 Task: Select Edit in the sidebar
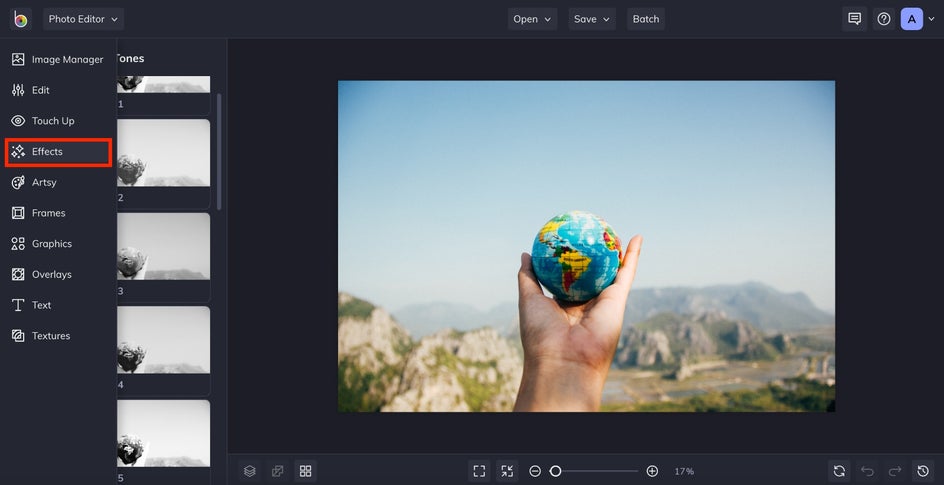pyautogui.click(x=58, y=90)
